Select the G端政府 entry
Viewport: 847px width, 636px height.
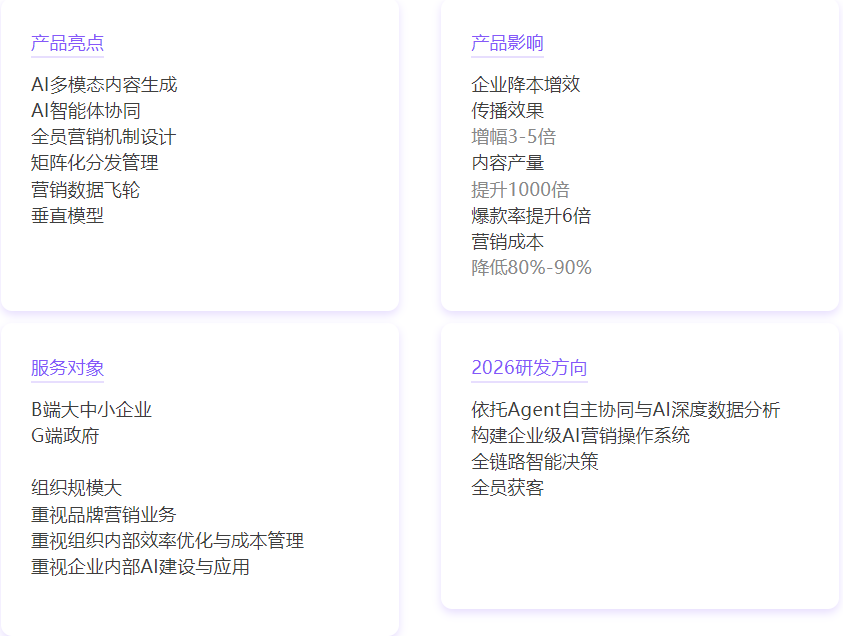(x=65, y=436)
